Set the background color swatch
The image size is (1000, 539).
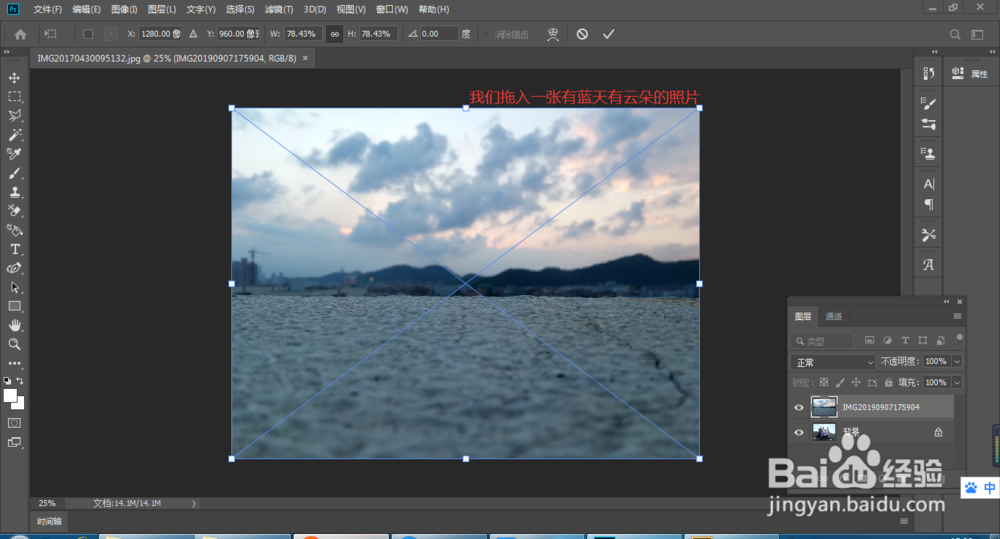click(x=20, y=404)
